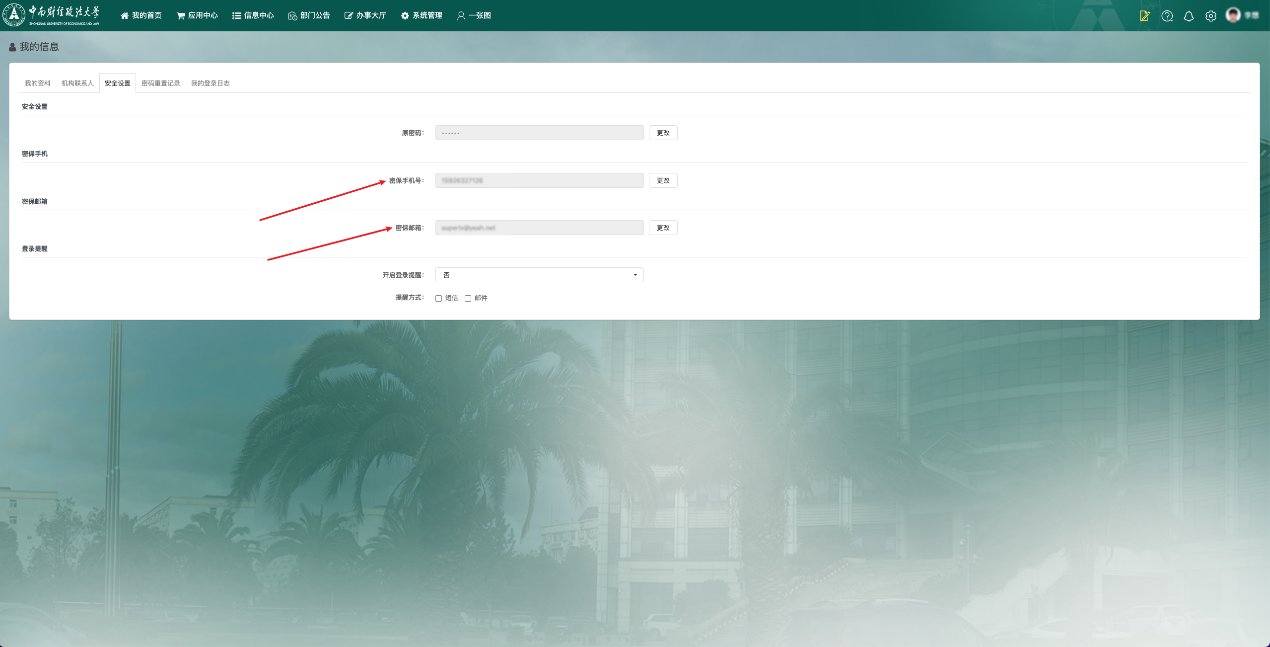Expand the 开启登录提醒 dropdown

(539, 275)
